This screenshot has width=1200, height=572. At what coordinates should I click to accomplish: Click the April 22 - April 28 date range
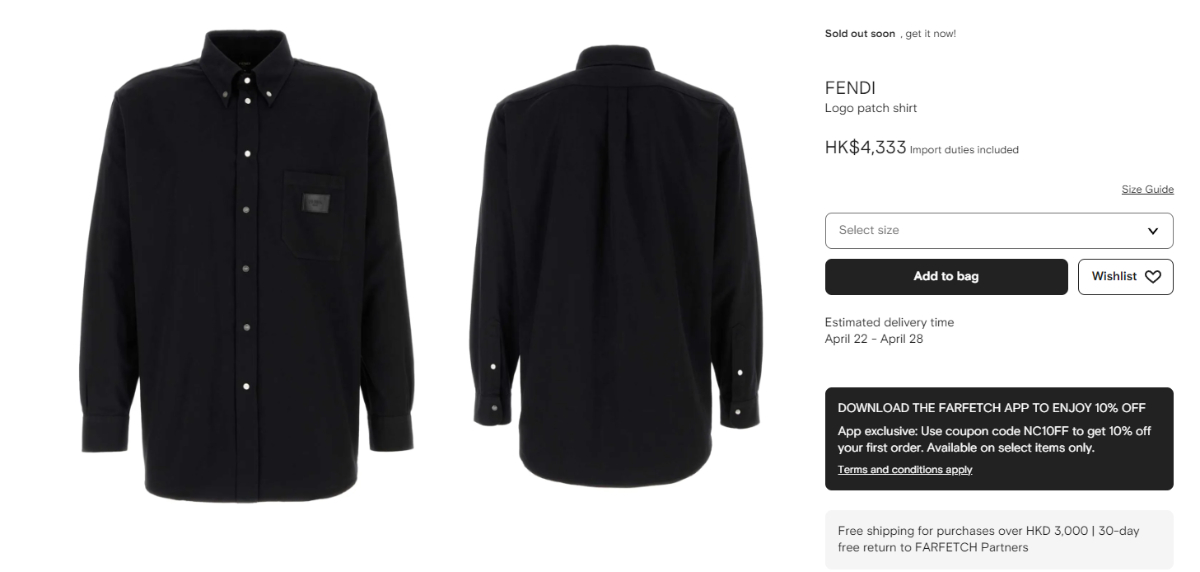pyautogui.click(x=874, y=339)
